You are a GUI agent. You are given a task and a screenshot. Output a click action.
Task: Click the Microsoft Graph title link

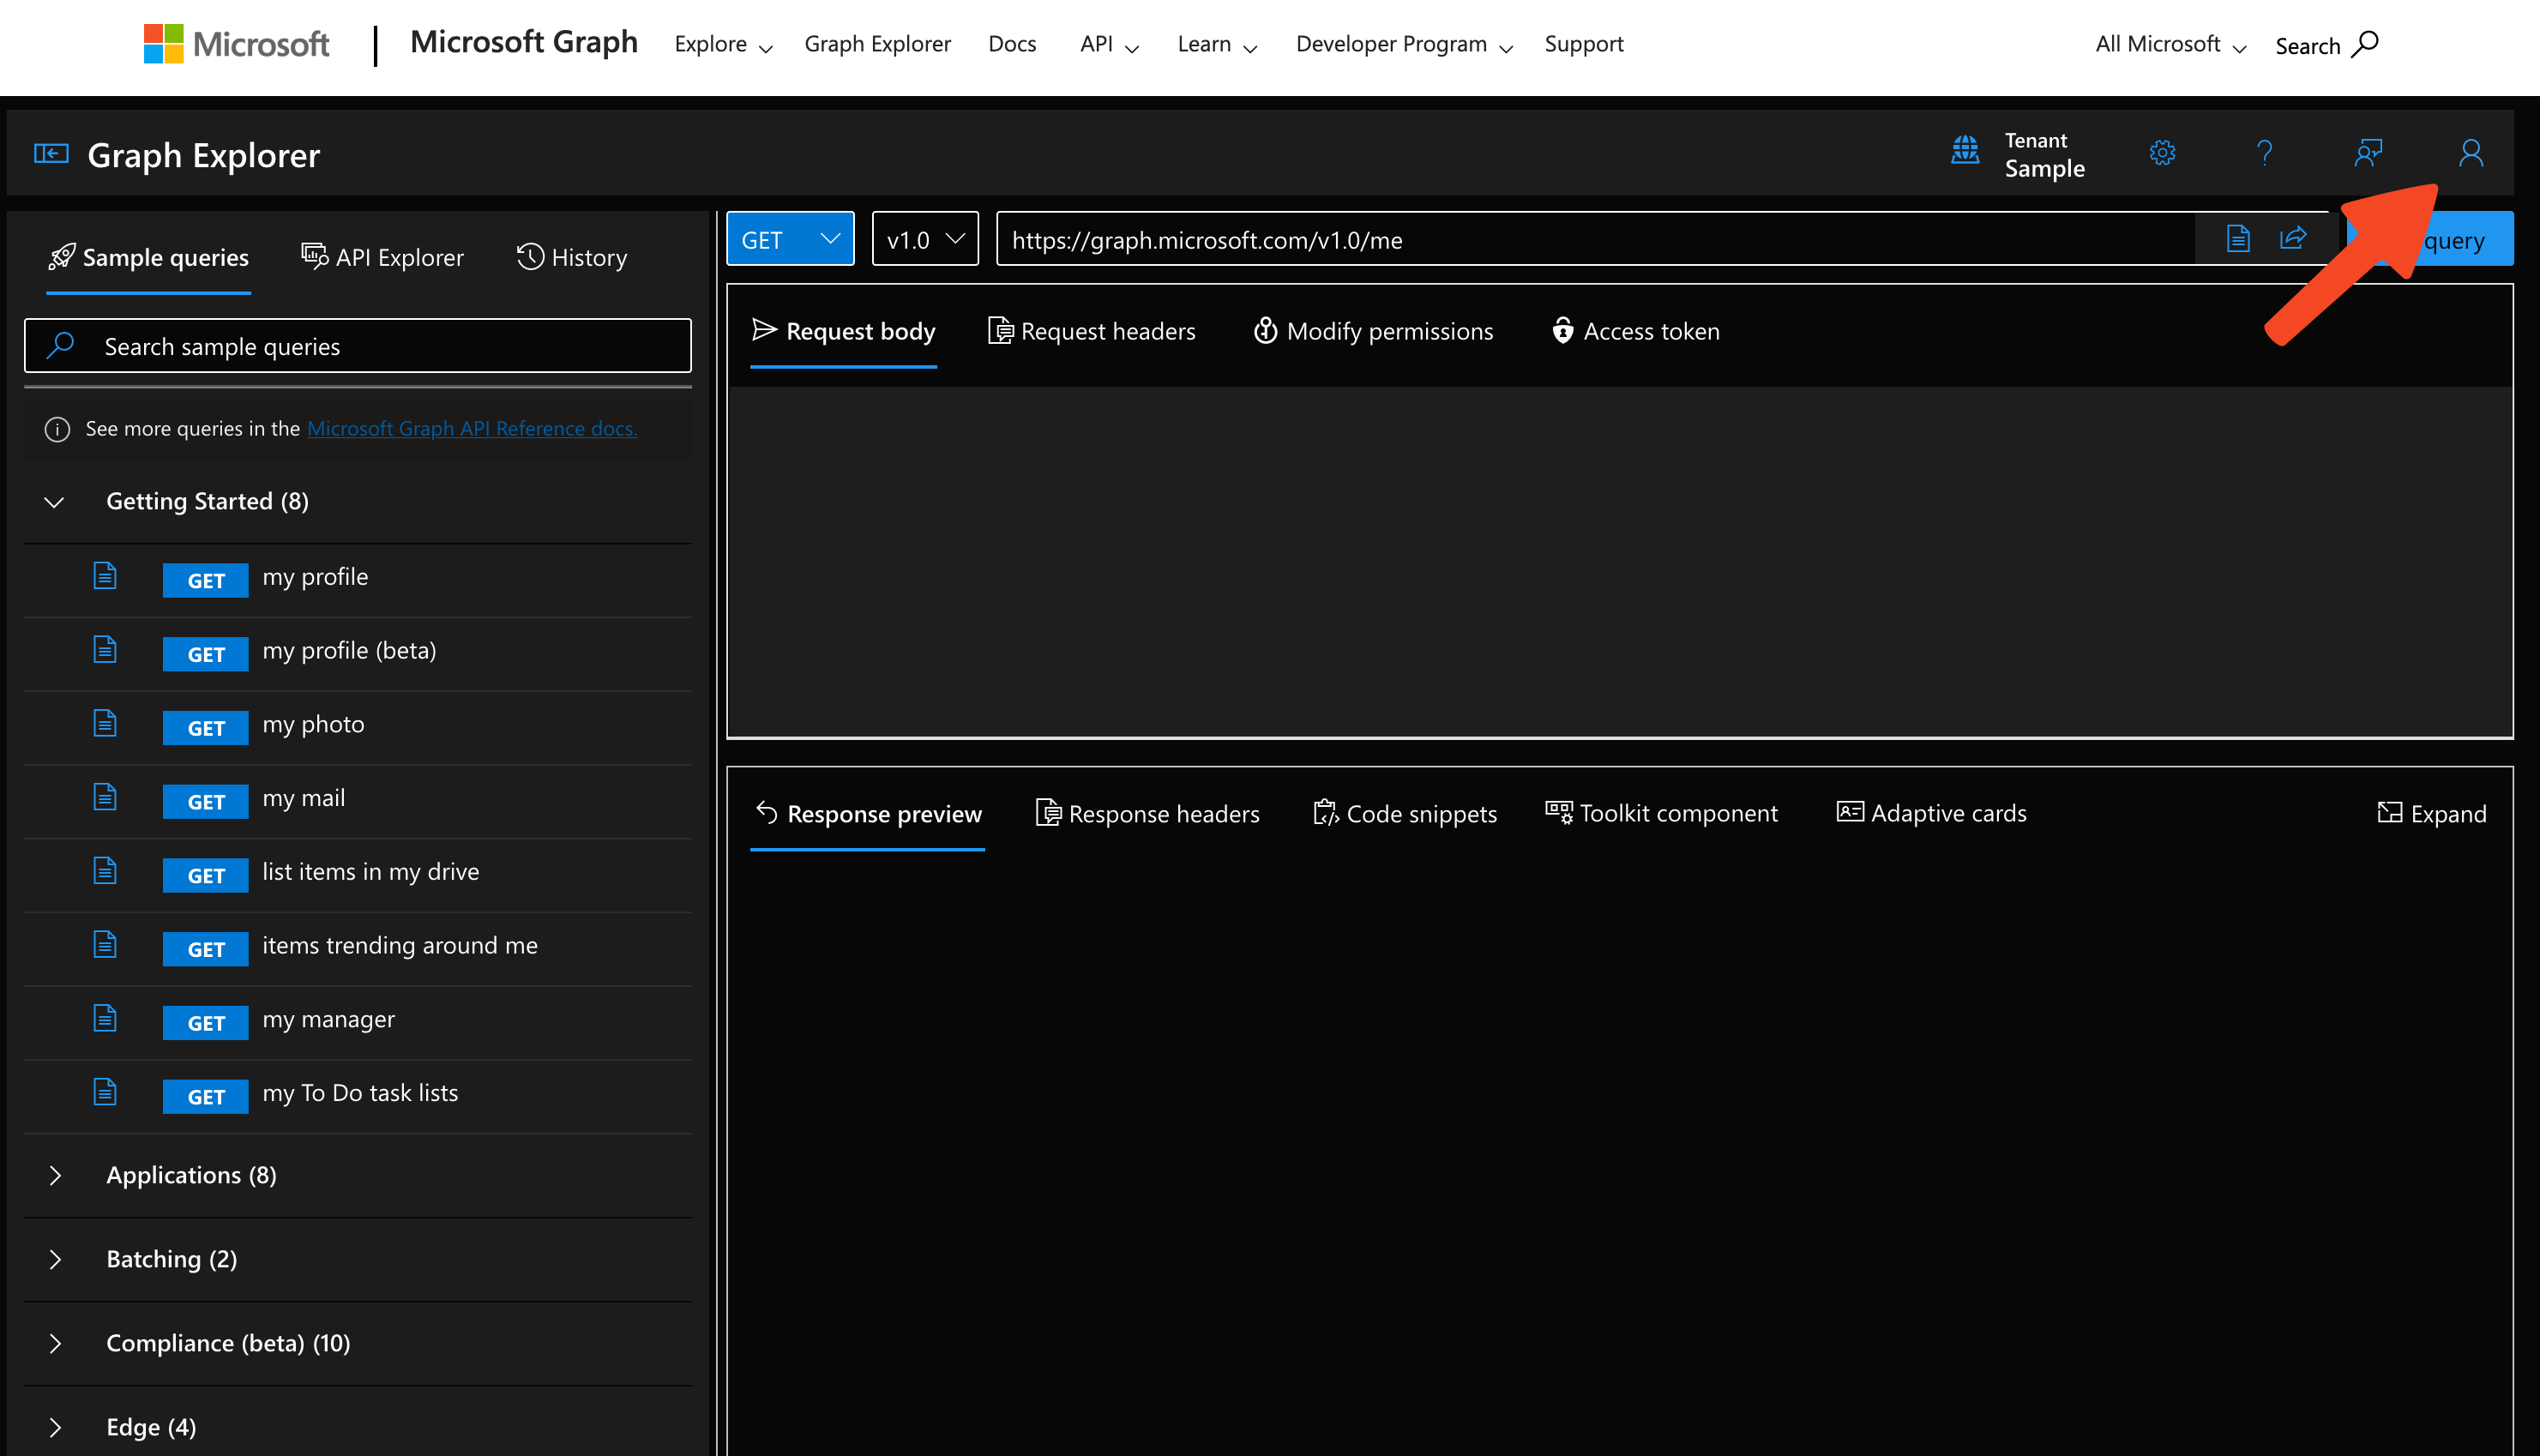(x=523, y=42)
